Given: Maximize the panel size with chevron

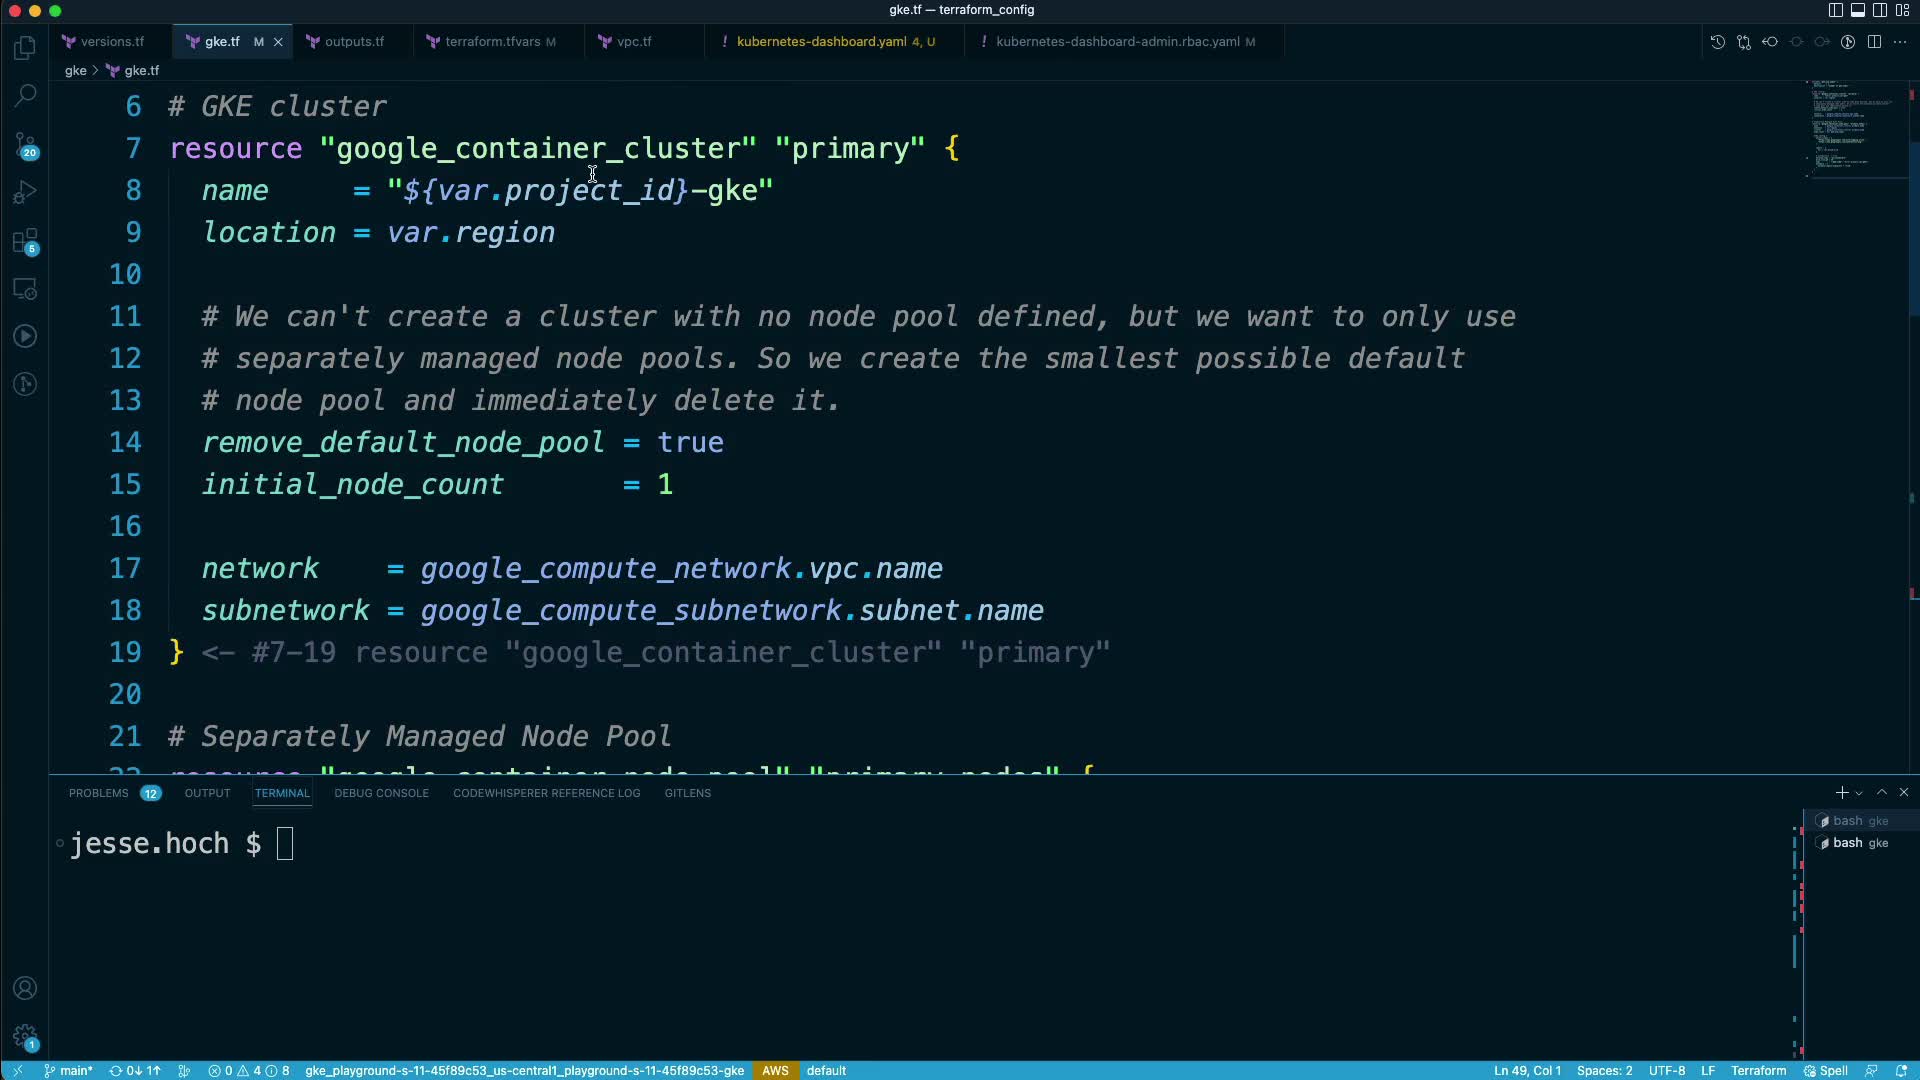Looking at the screenshot, I should [1882, 792].
